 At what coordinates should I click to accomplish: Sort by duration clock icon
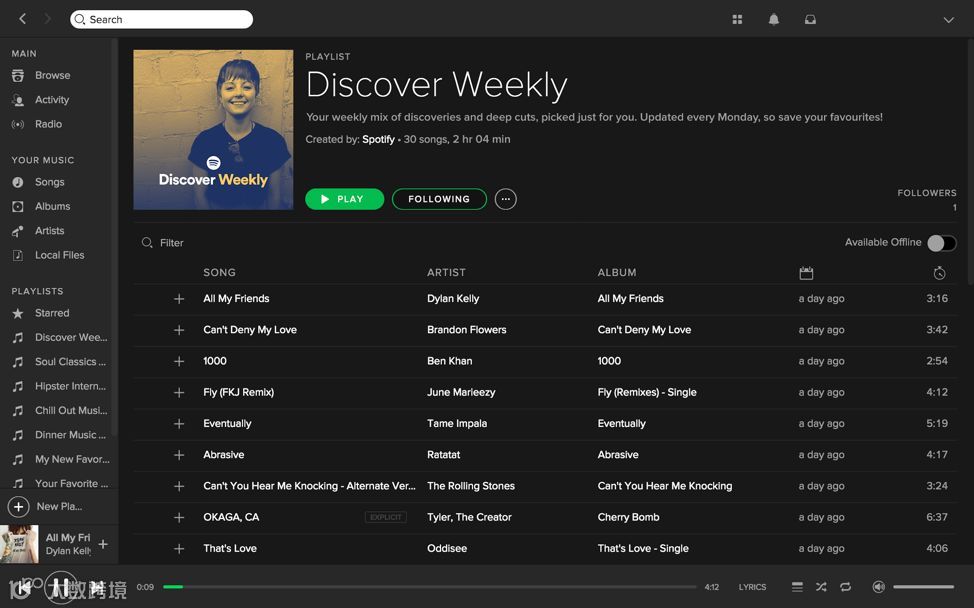coord(939,273)
